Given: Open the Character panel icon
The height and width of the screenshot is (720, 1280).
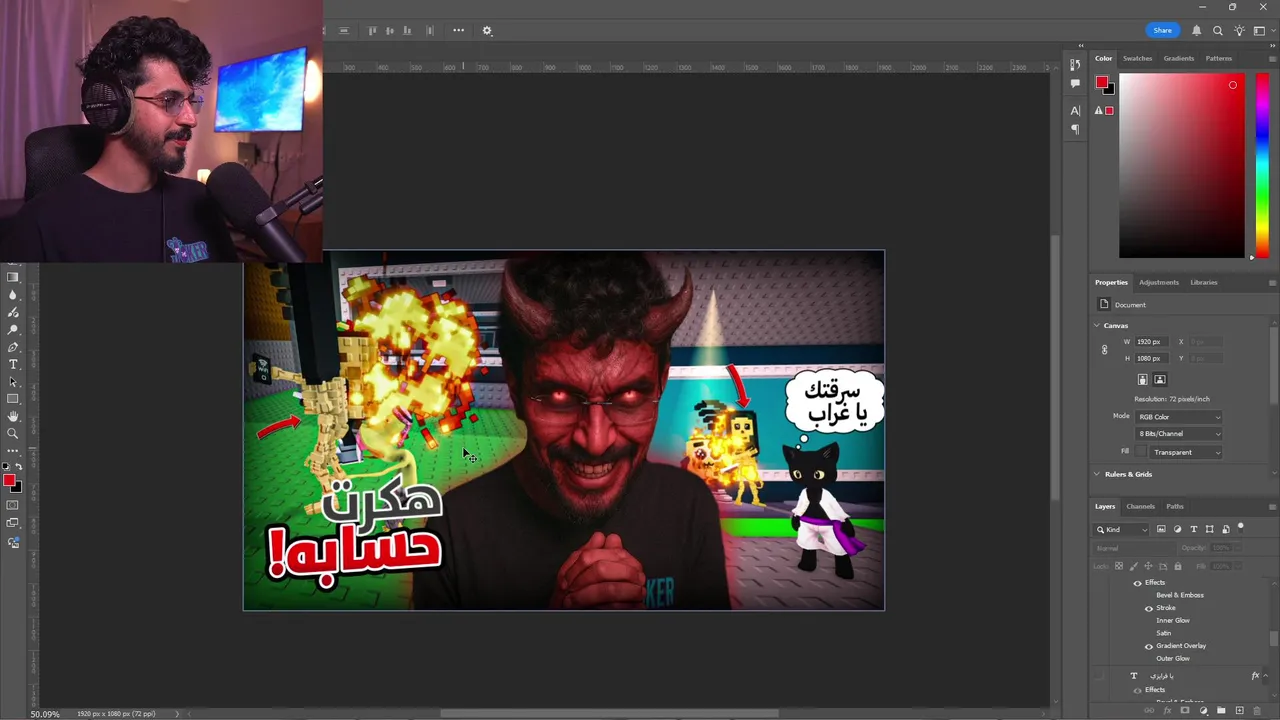Looking at the screenshot, I should (x=1075, y=110).
